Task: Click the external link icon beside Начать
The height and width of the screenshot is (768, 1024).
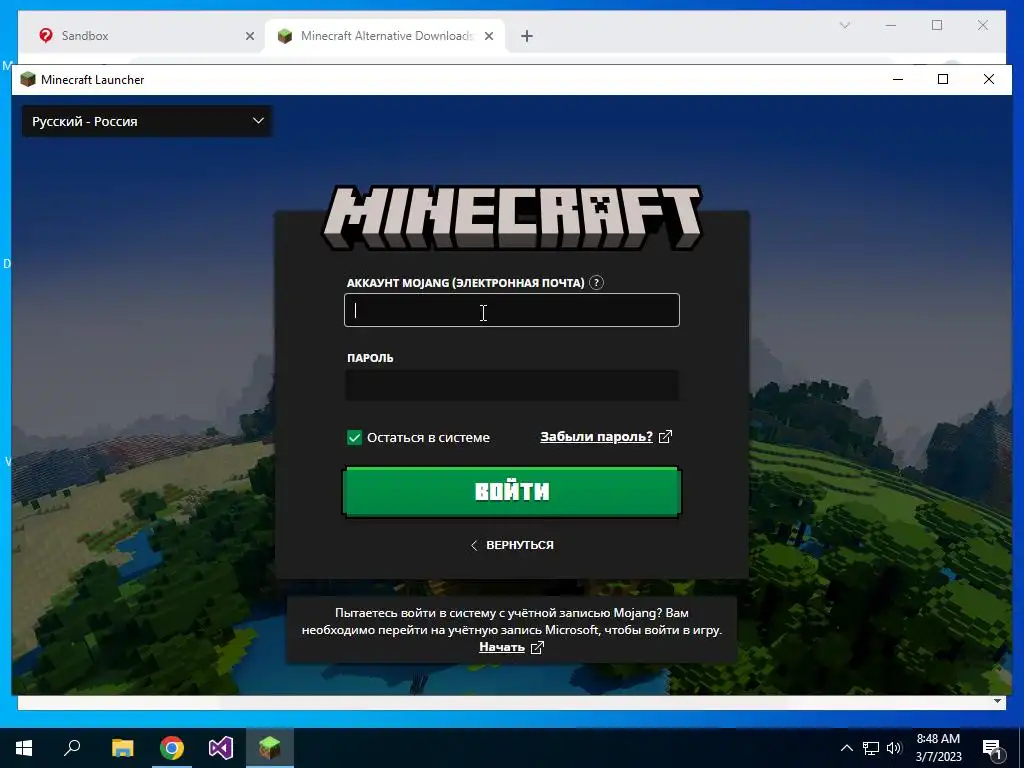Action: 537,647
